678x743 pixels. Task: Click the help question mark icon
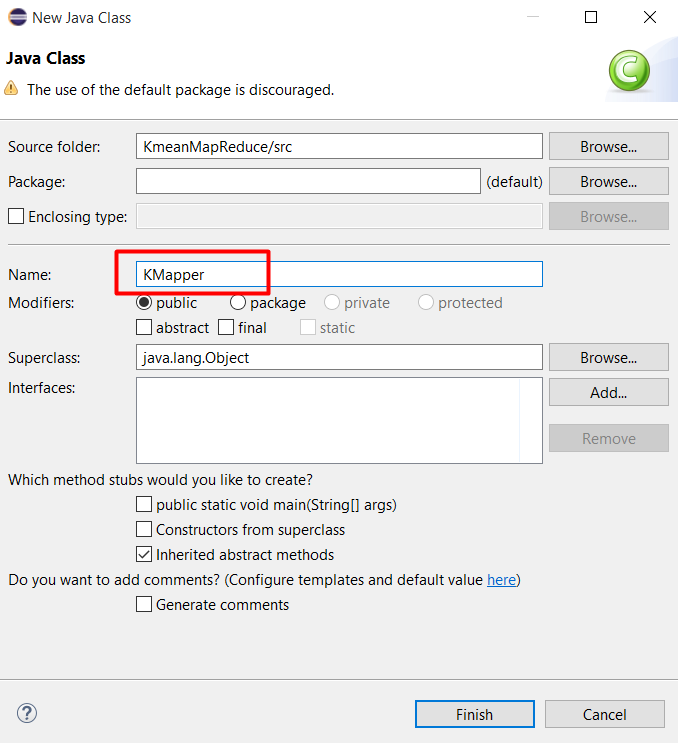point(27,713)
